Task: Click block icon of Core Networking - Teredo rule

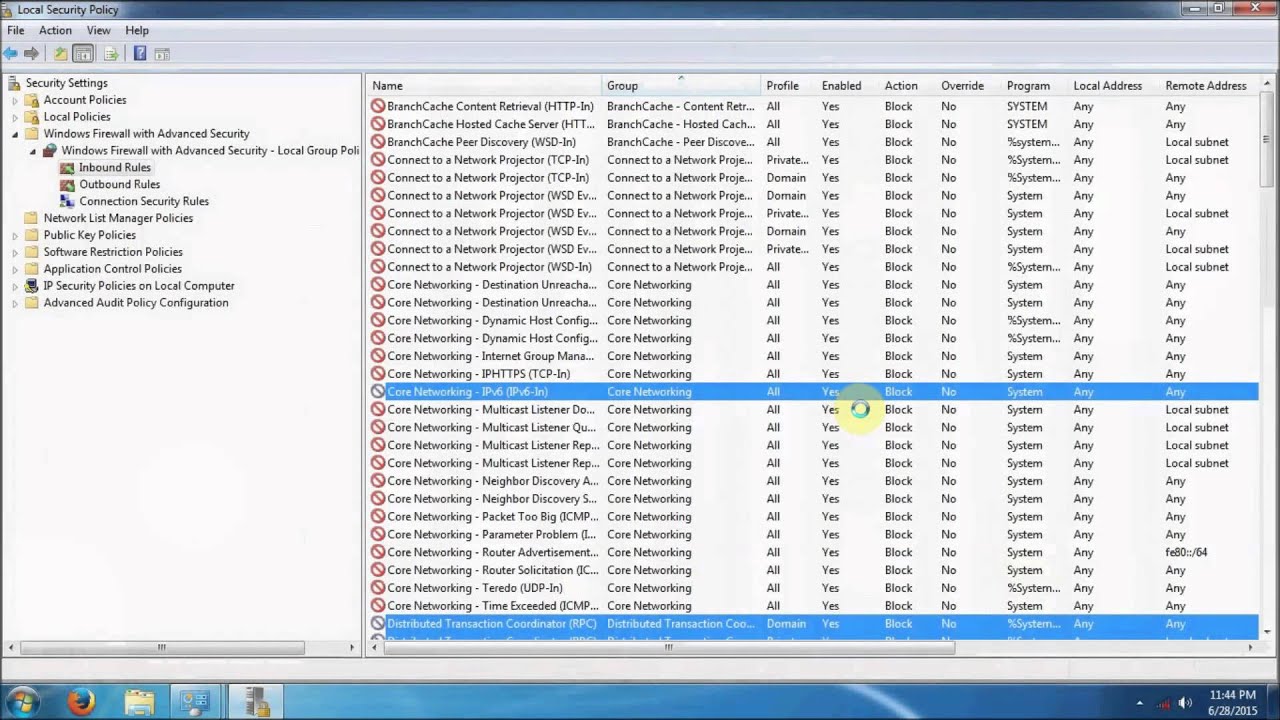Action: point(378,588)
